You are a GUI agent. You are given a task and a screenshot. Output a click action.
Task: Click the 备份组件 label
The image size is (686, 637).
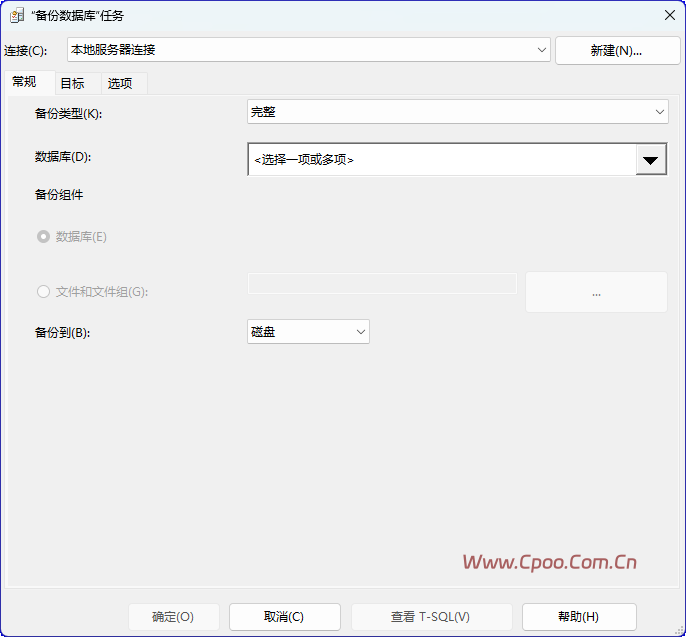59,195
